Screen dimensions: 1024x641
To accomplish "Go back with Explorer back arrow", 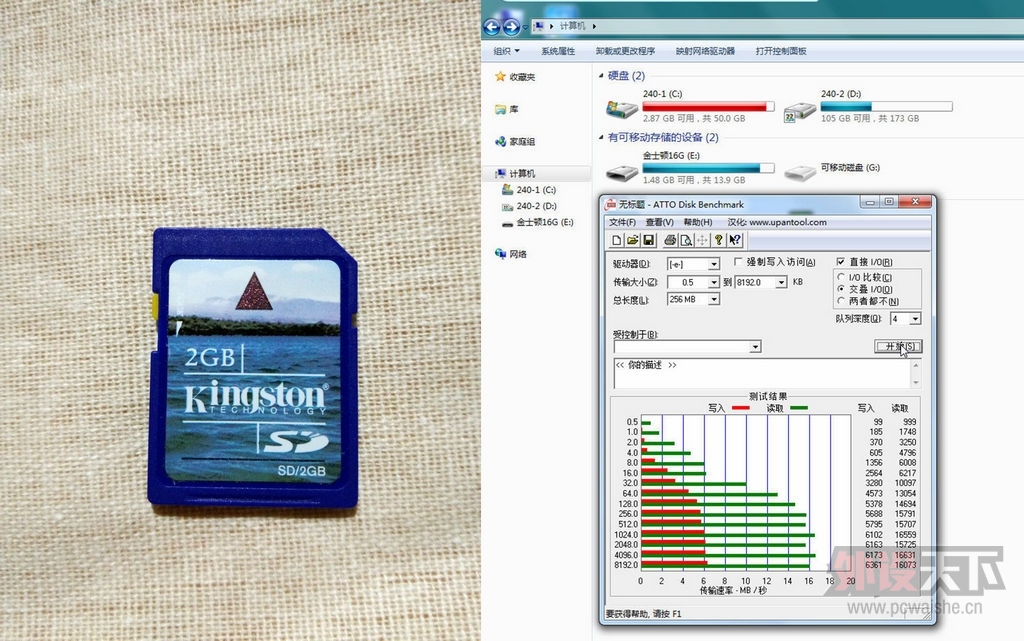I will 491,27.
